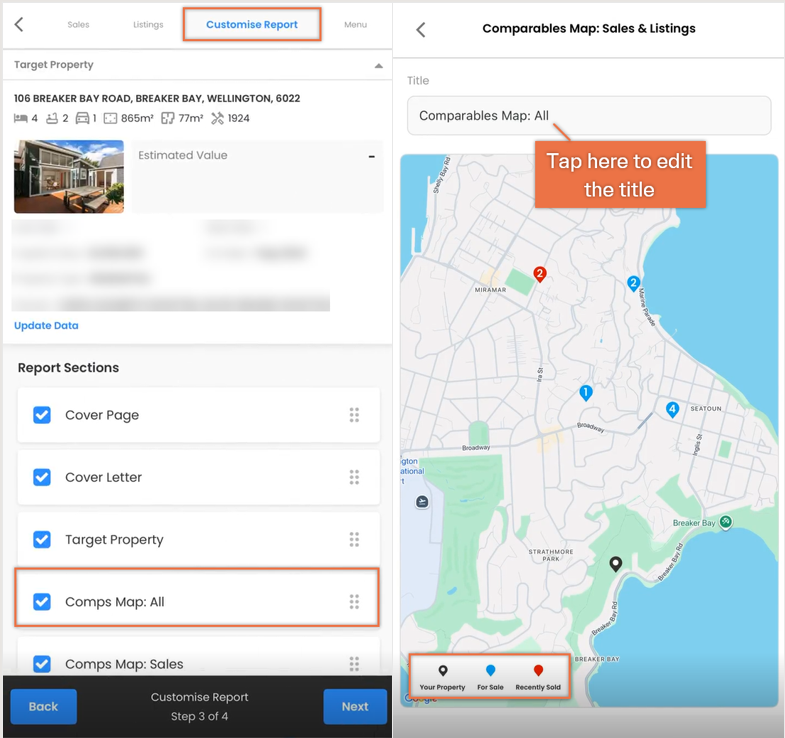Screen dimensions: 785x738
Task: Open the Sales tab
Action: [x=78, y=25]
